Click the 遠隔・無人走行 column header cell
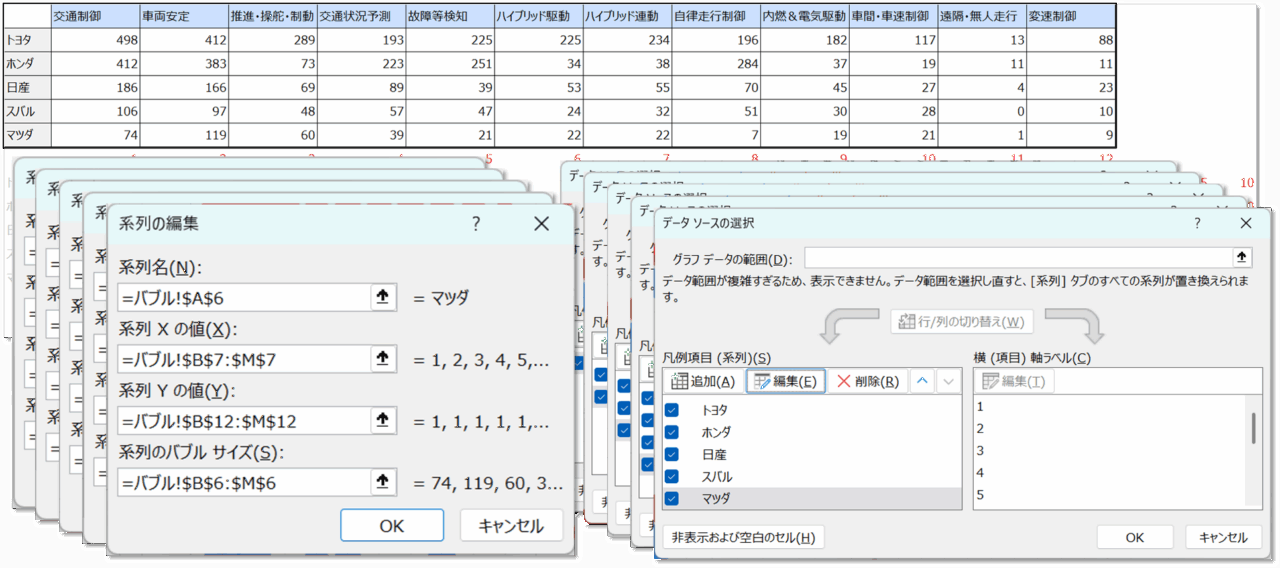Viewport: 1280px width, 568px height. (983, 17)
